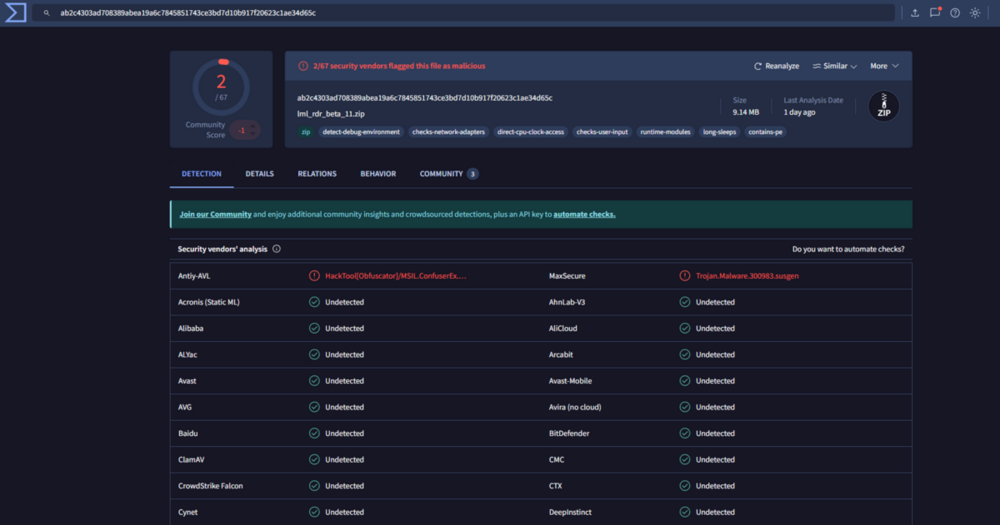The height and width of the screenshot is (525, 1000).
Task: Click the checks-network-adapters tag
Action: tap(448, 132)
